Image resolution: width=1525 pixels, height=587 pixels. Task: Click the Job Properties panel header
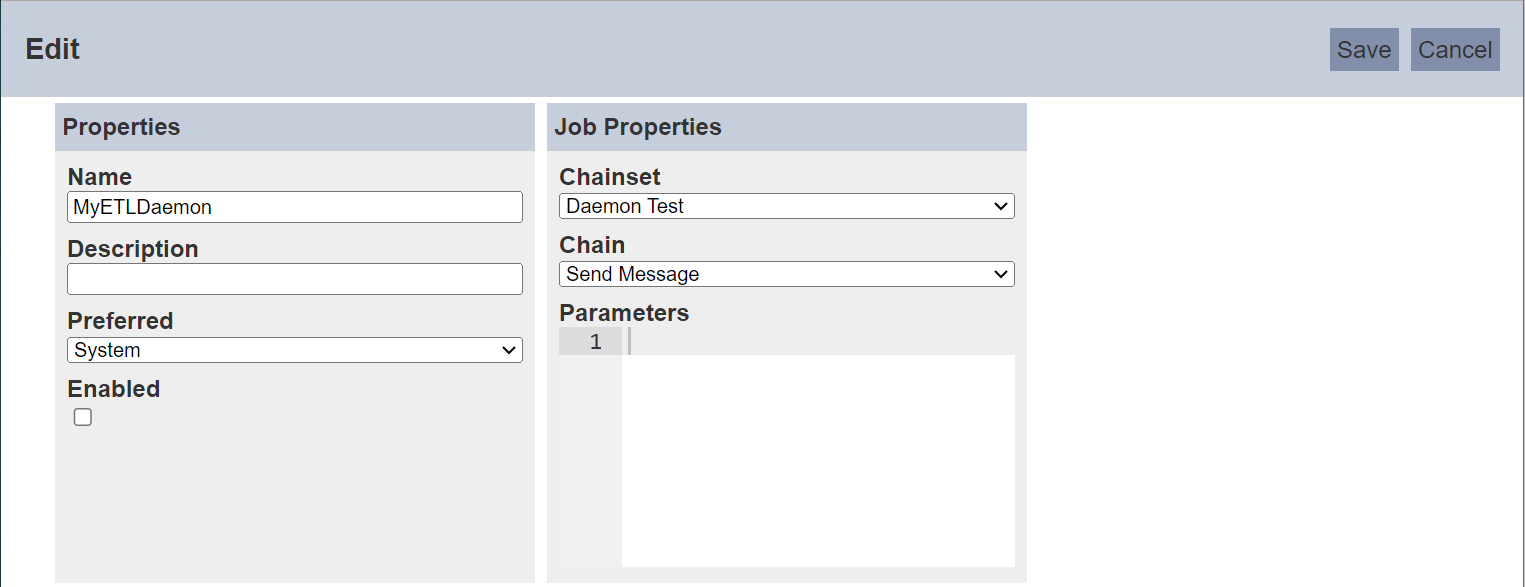pos(787,127)
